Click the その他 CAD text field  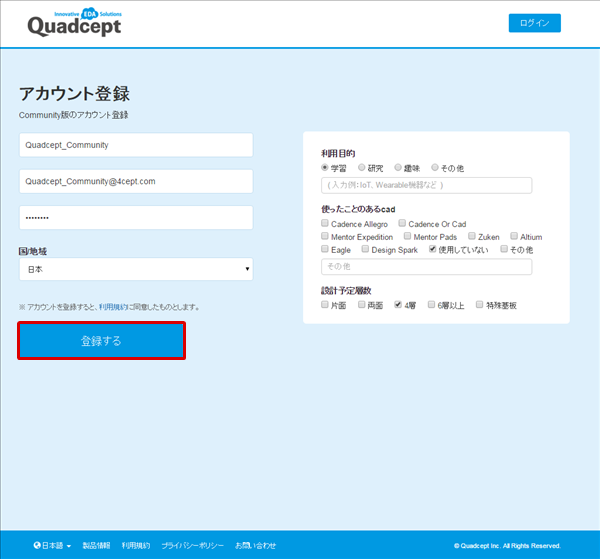[426, 267]
